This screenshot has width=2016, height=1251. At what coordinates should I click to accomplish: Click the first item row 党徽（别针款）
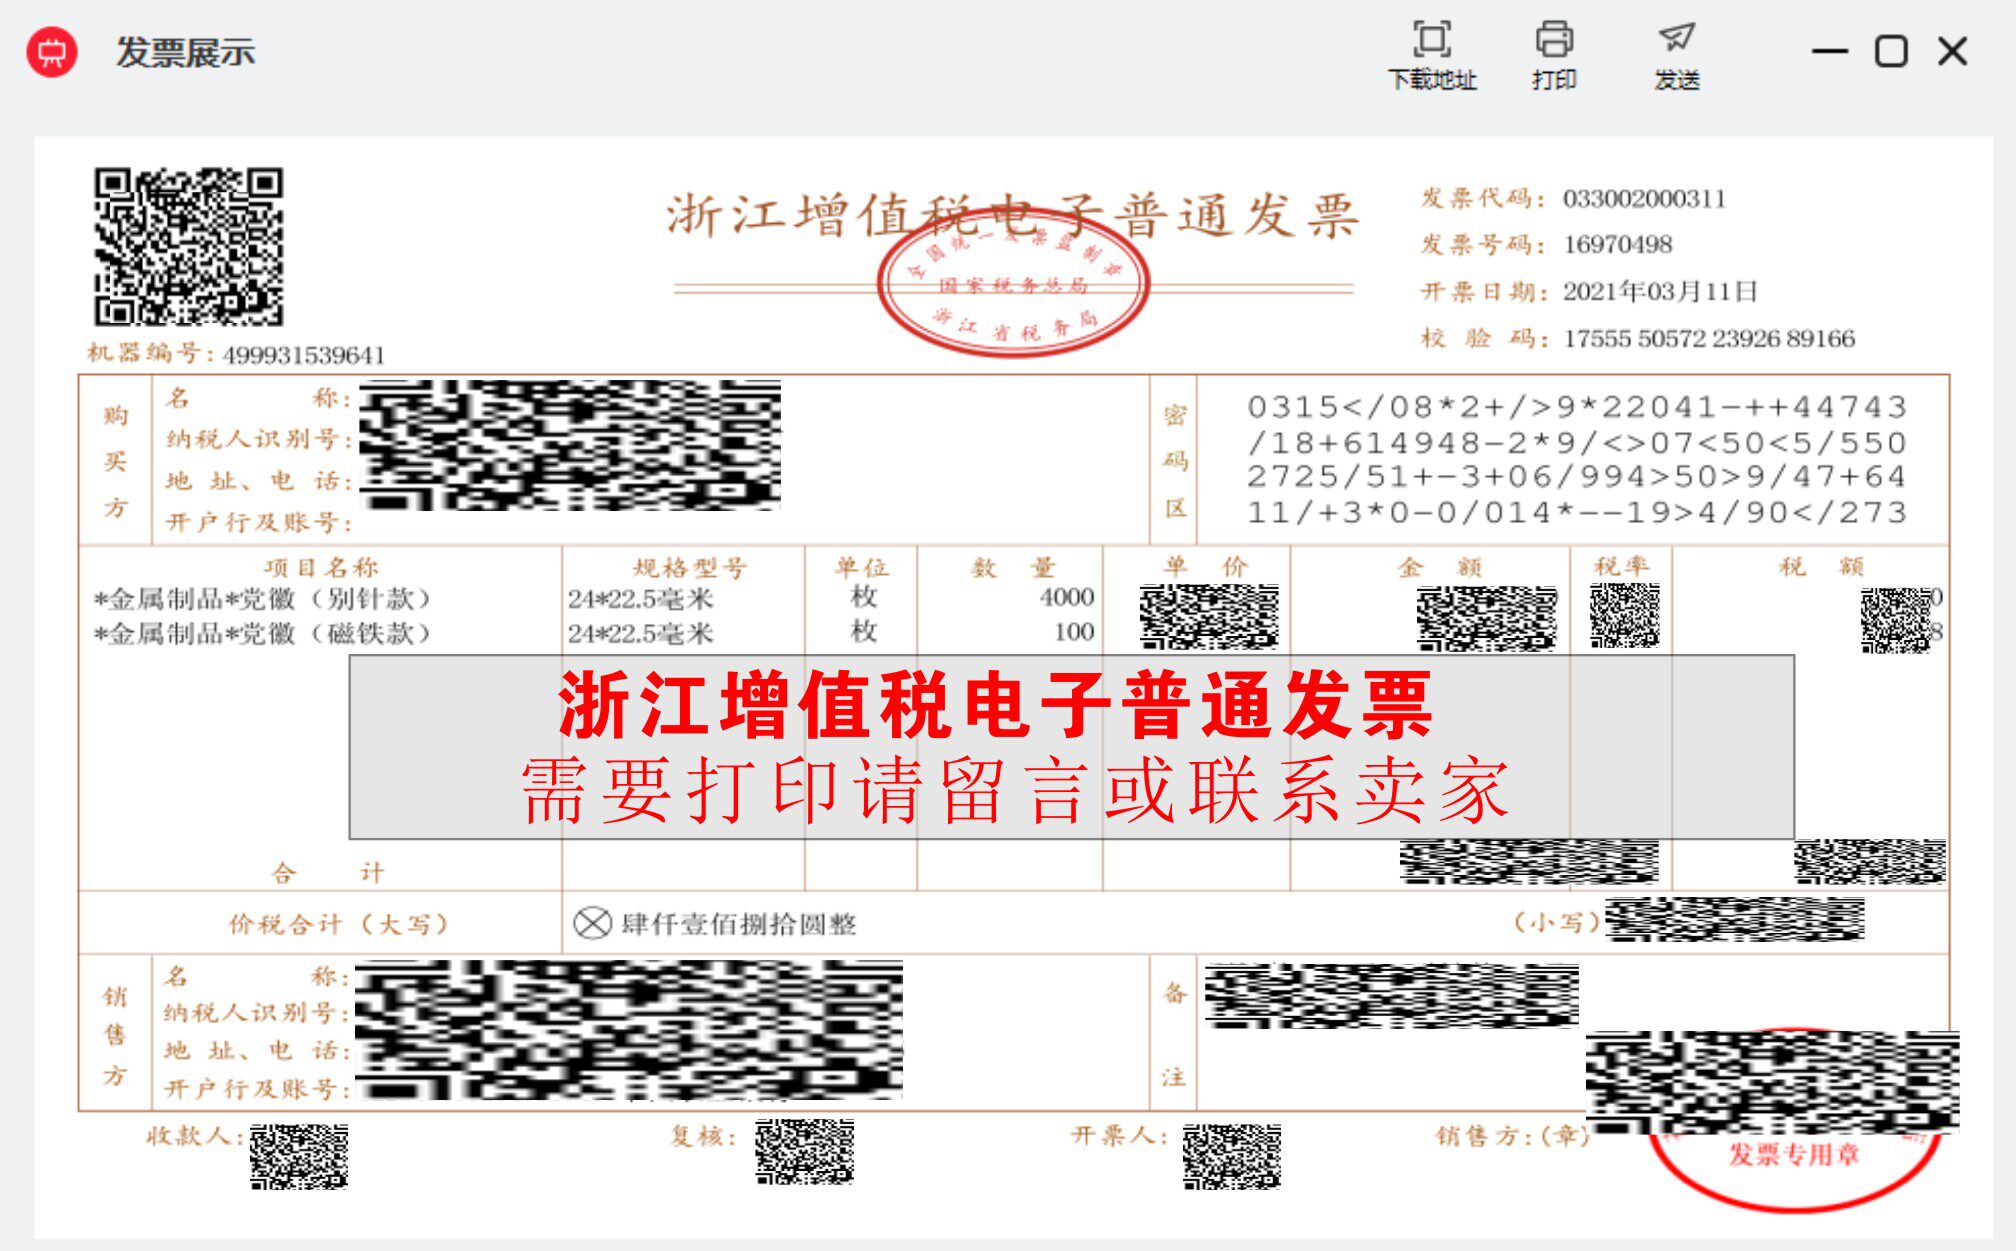[x=262, y=599]
